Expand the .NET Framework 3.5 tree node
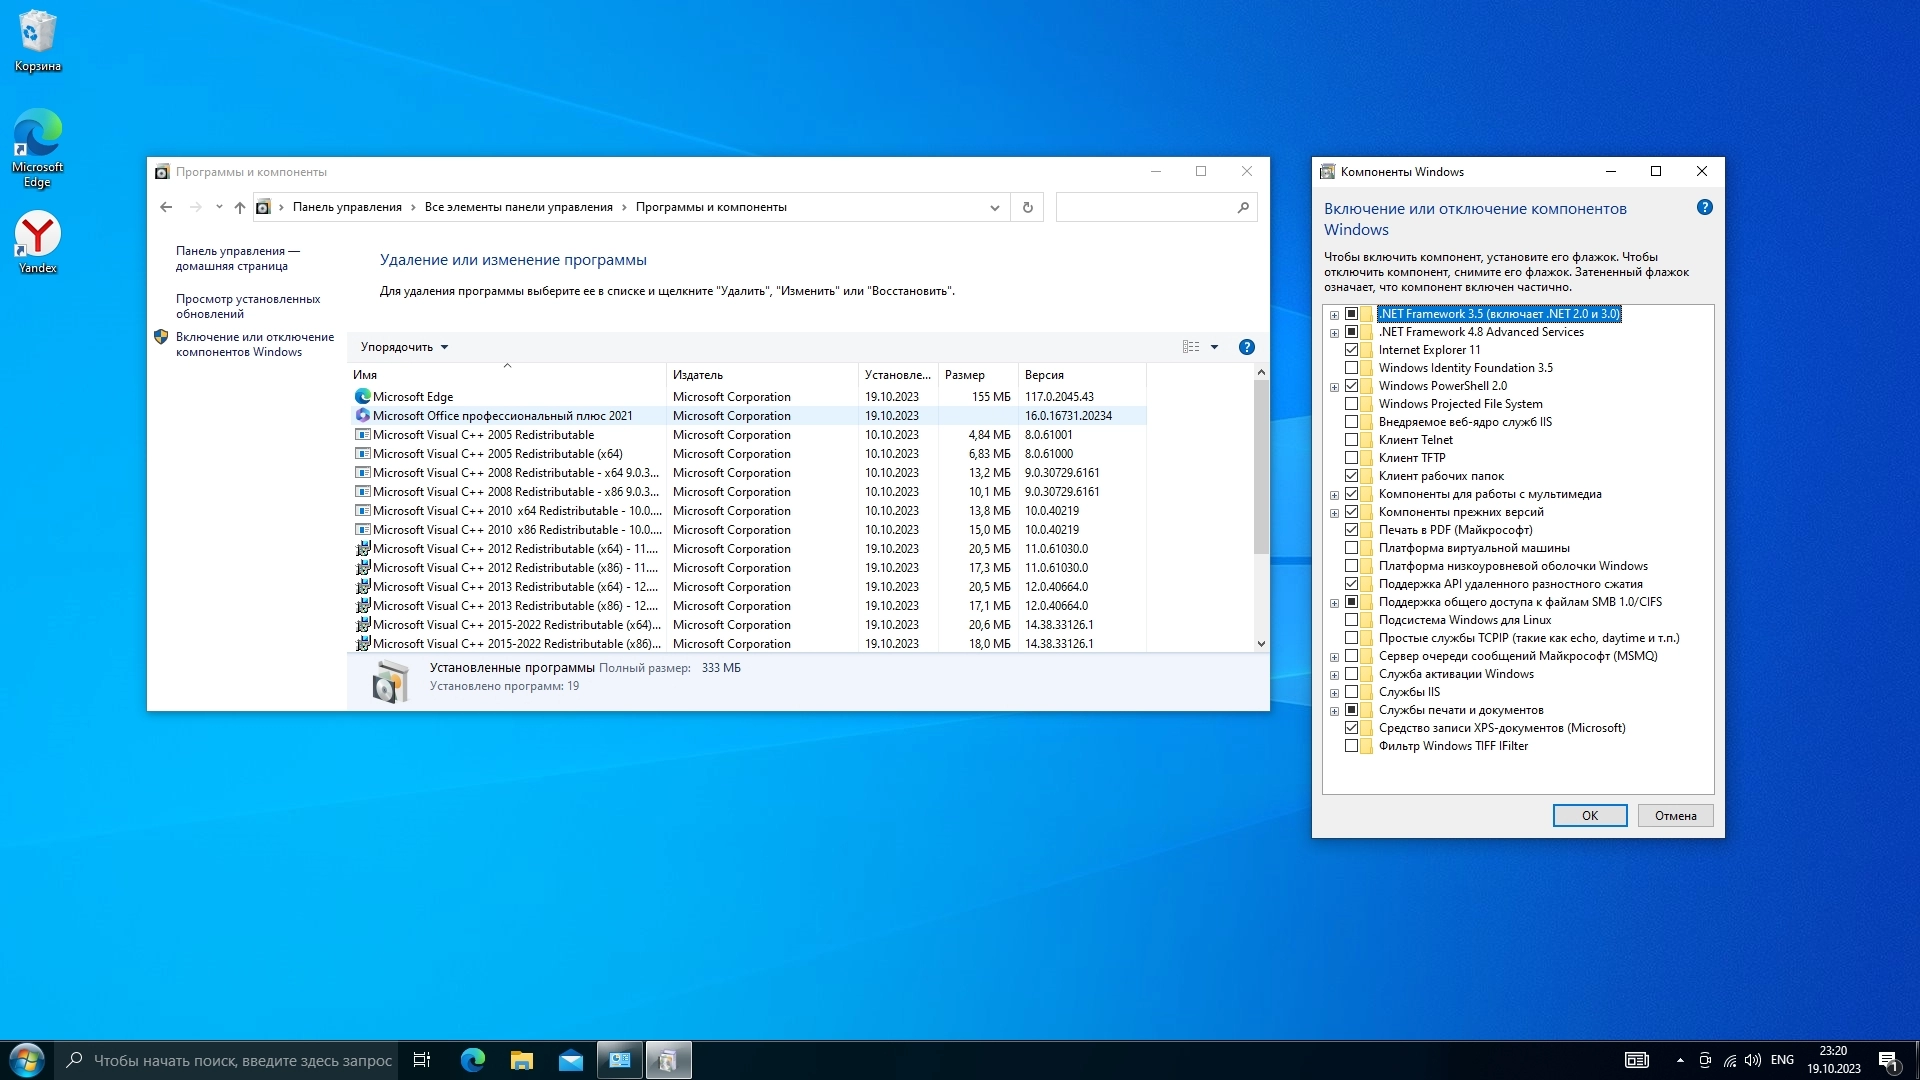Screen dimensions: 1920x1080 coord(1334,315)
